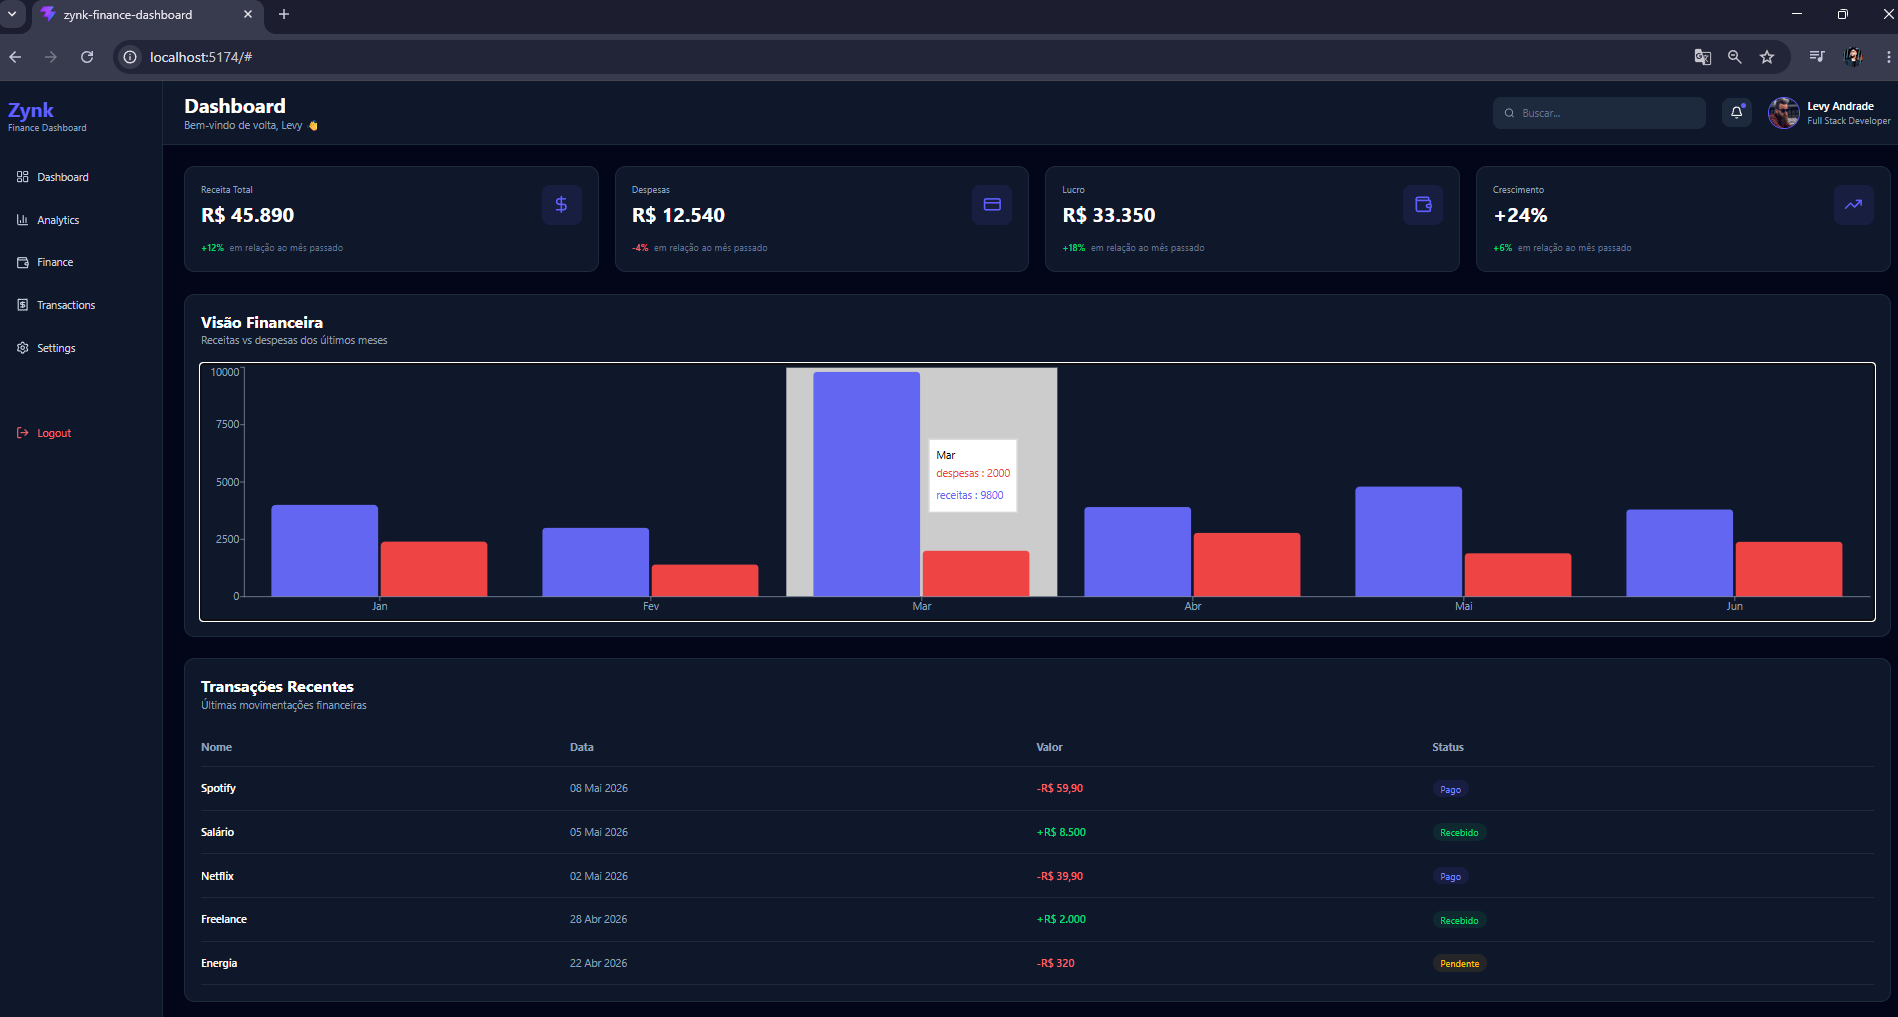This screenshot has width=1898, height=1017.
Task: Open the tab search dropdown arrow
Action: [12, 14]
